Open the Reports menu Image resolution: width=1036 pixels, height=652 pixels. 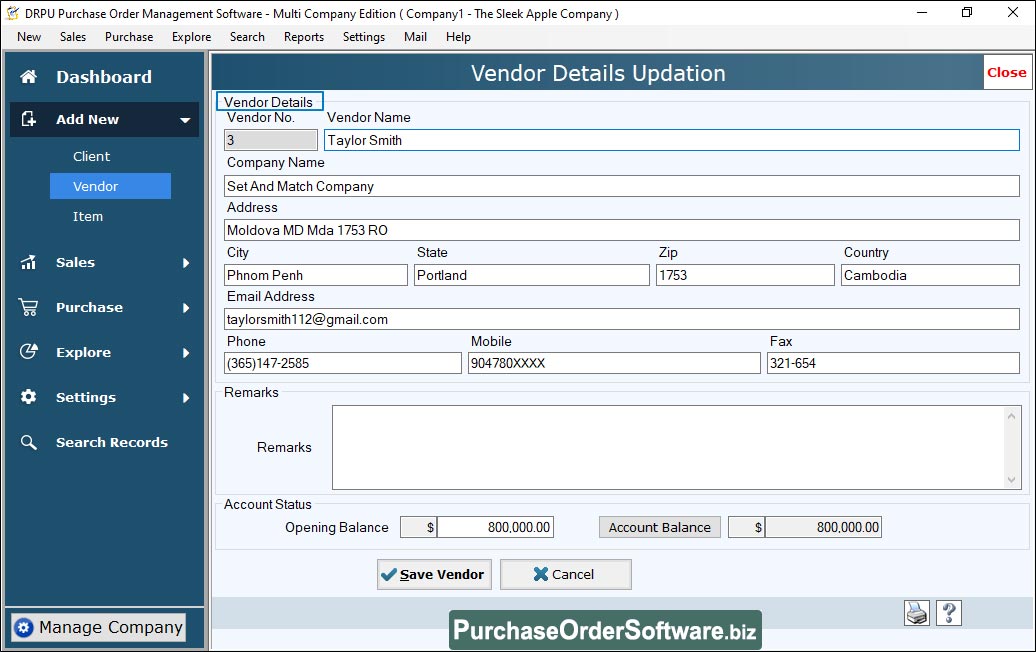coord(304,37)
